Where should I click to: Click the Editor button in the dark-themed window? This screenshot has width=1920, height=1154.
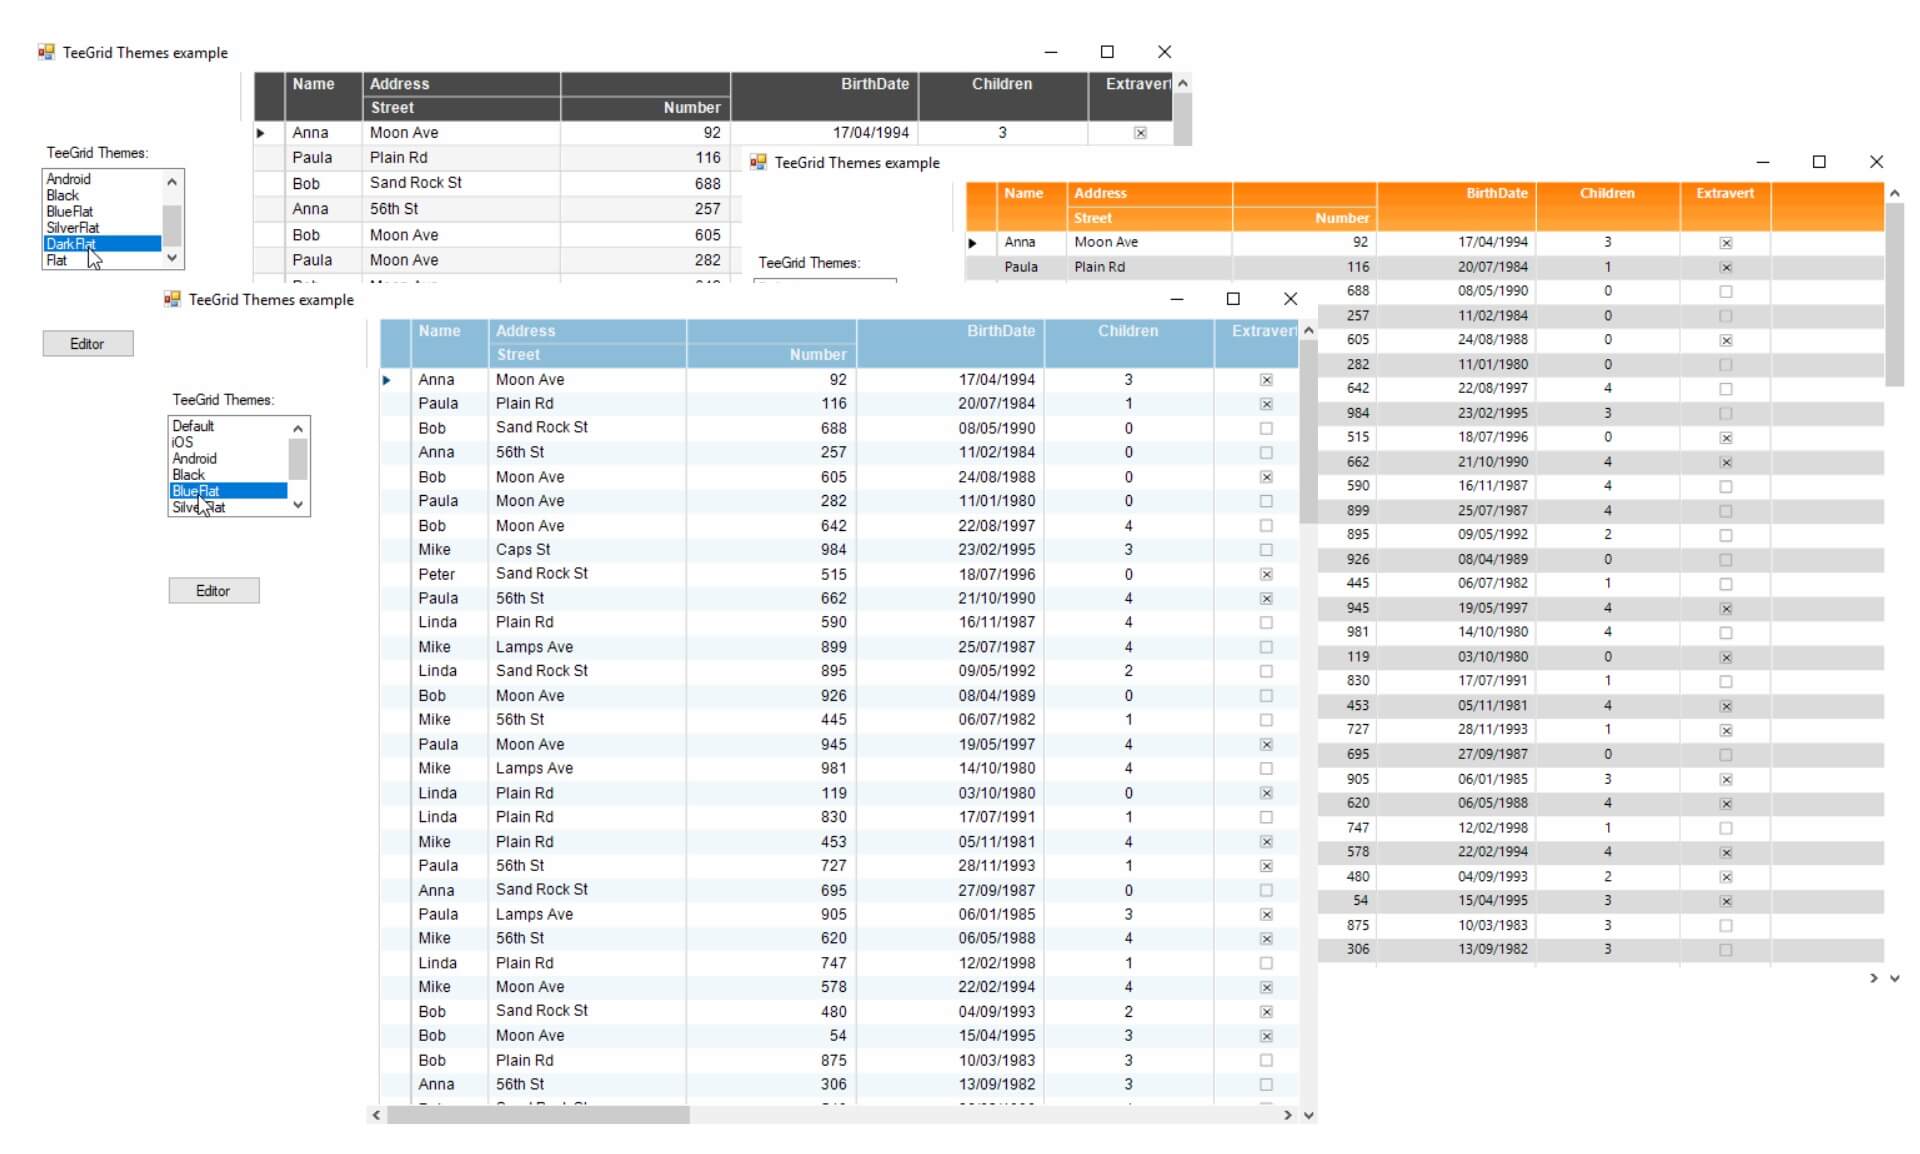[87, 344]
